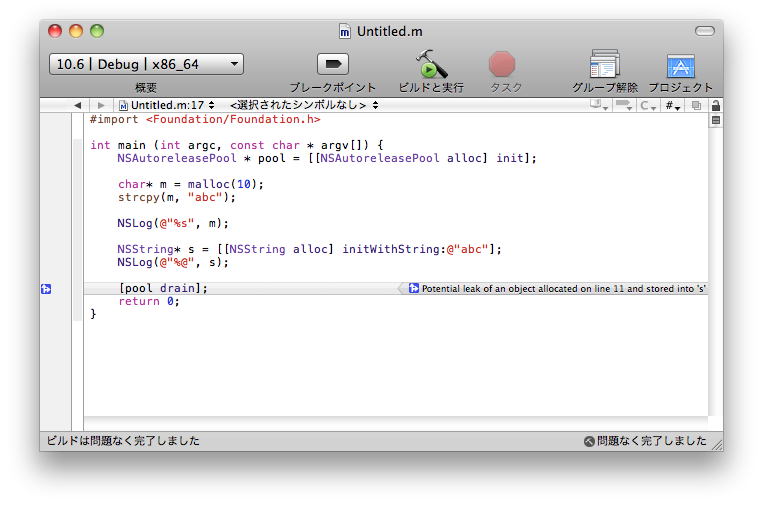This screenshot has width=763, height=511.
Task: Click the Breakpoints toolbar button
Action: click(x=333, y=64)
